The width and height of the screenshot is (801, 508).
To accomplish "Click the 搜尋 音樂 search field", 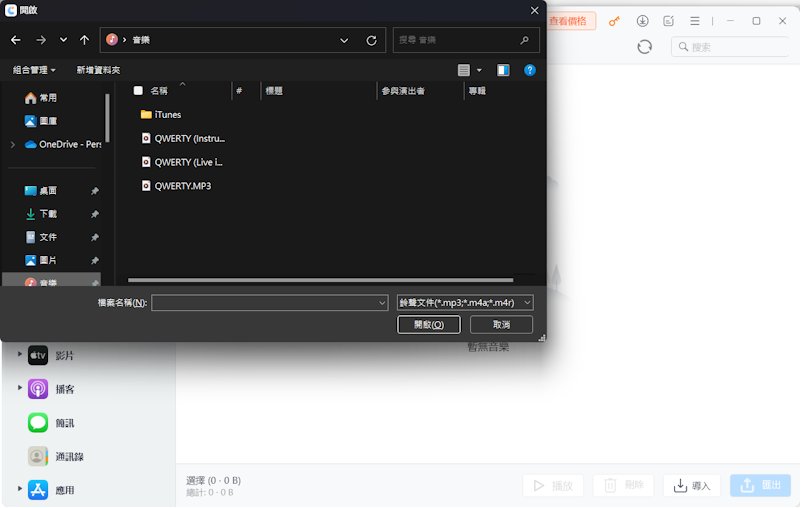I will tap(466, 40).
